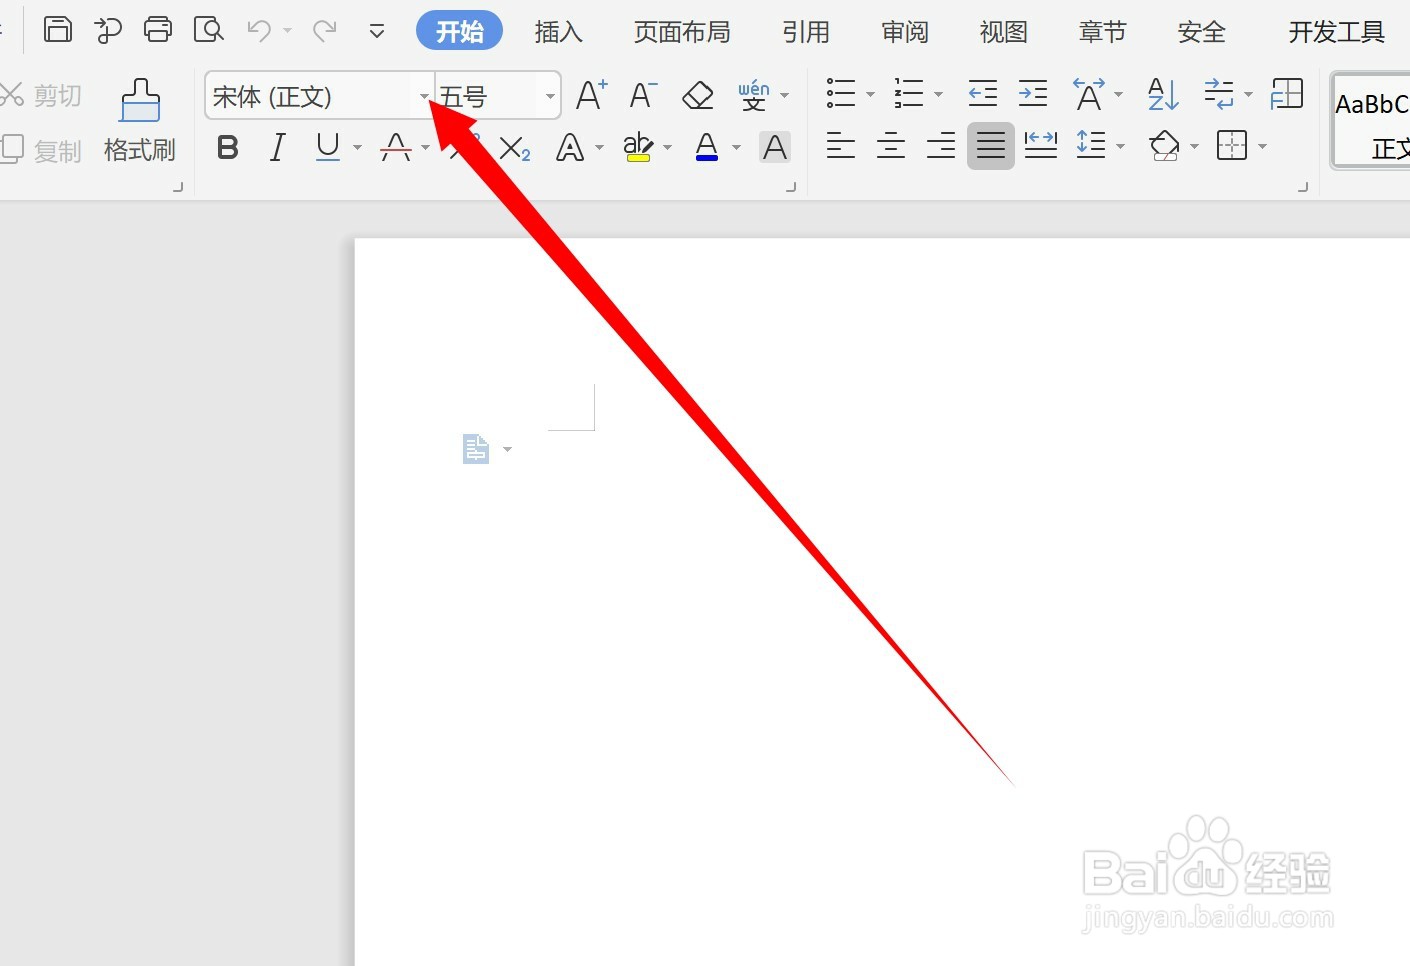The width and height of the screenshot is (1410, 966).
Task: Expand the phonetic guide dropdown arrow
Action: [x=785, y=96]
